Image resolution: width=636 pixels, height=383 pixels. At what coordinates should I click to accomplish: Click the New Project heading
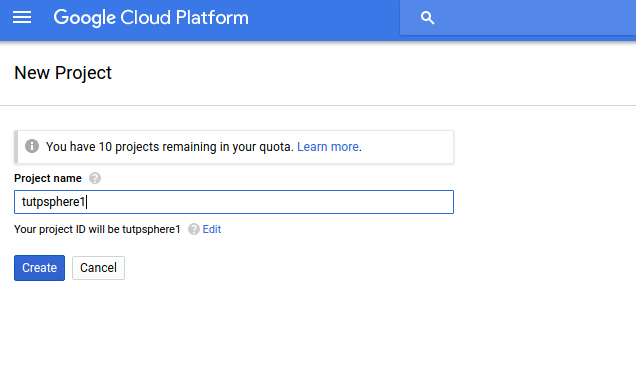63,73
